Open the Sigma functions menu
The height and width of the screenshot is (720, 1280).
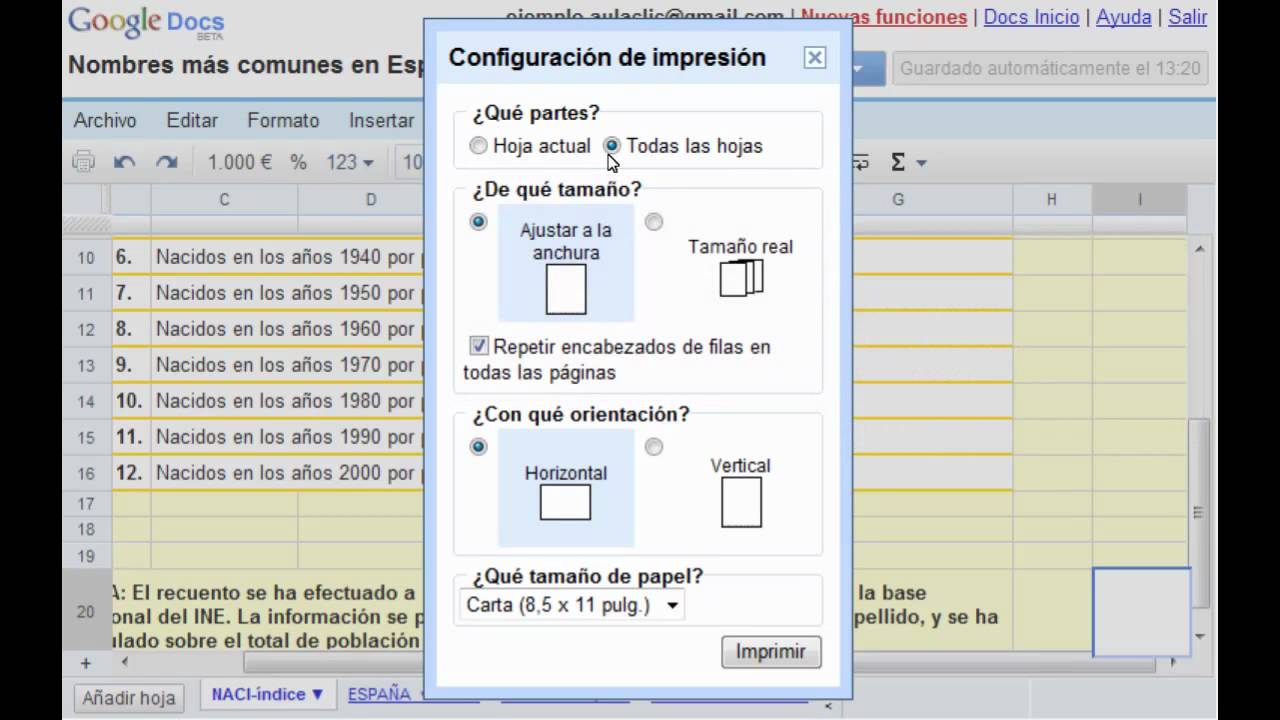(x=907, y=162)
